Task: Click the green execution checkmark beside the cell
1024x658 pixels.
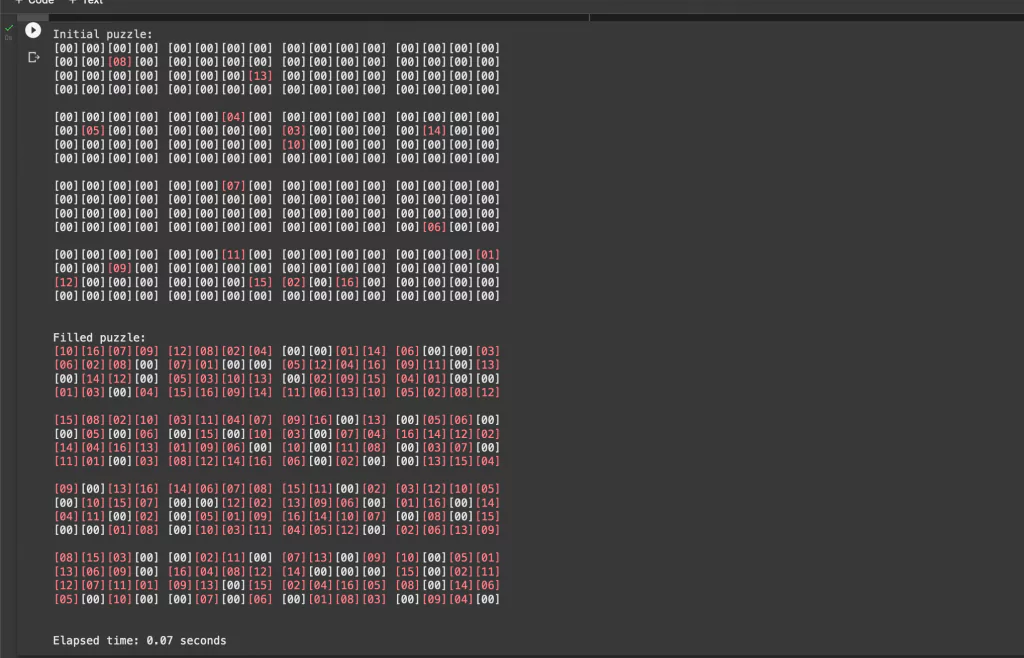Action: [9, 28]
